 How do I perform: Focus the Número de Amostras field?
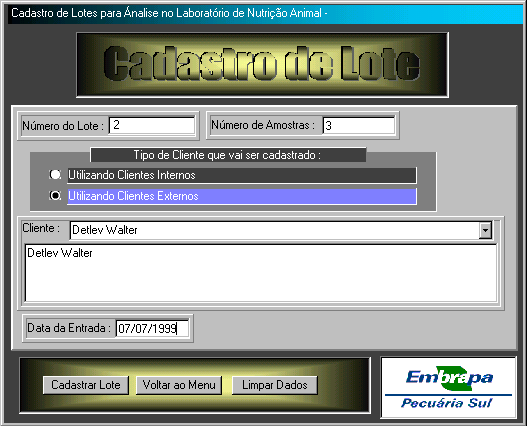point(359,125)
